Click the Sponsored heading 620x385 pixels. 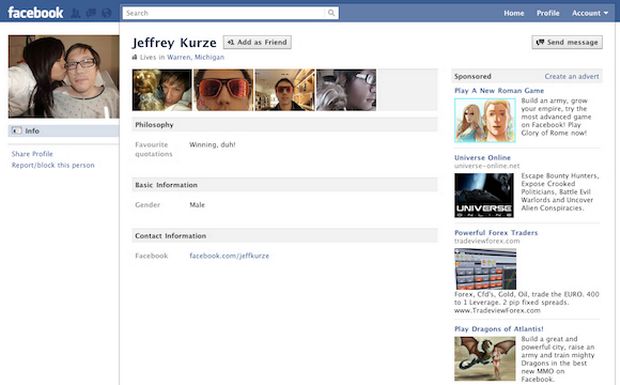(x=473, y=76)
